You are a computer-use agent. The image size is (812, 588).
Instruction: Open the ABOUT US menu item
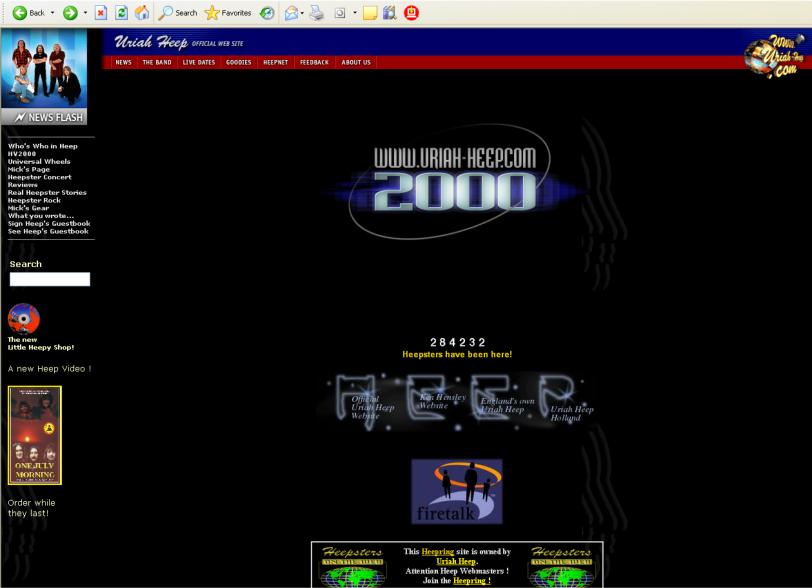point(356,62)
